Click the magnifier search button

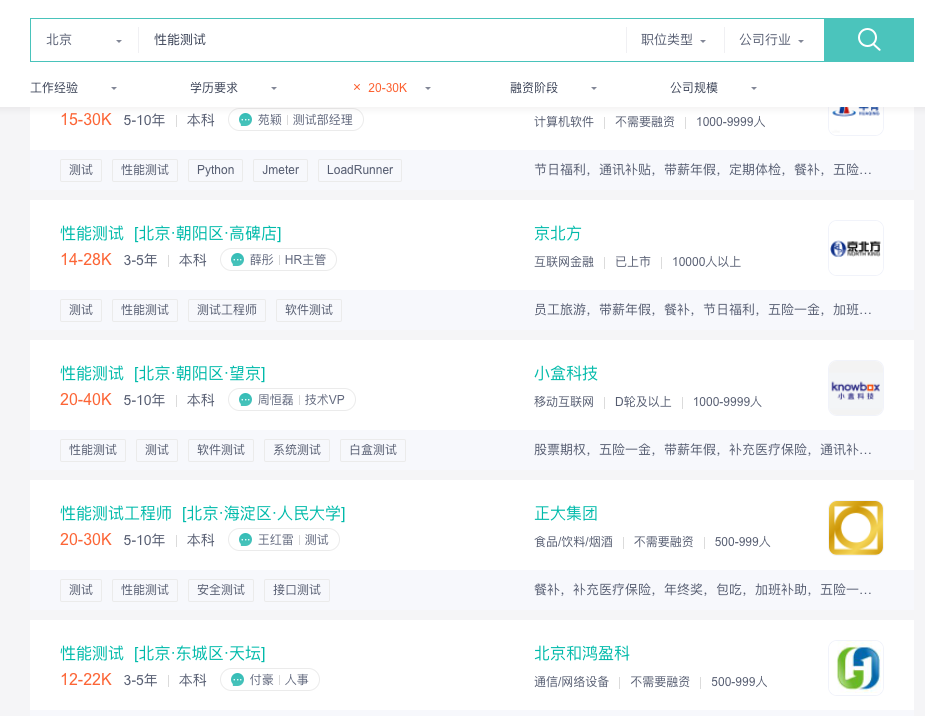868,40
